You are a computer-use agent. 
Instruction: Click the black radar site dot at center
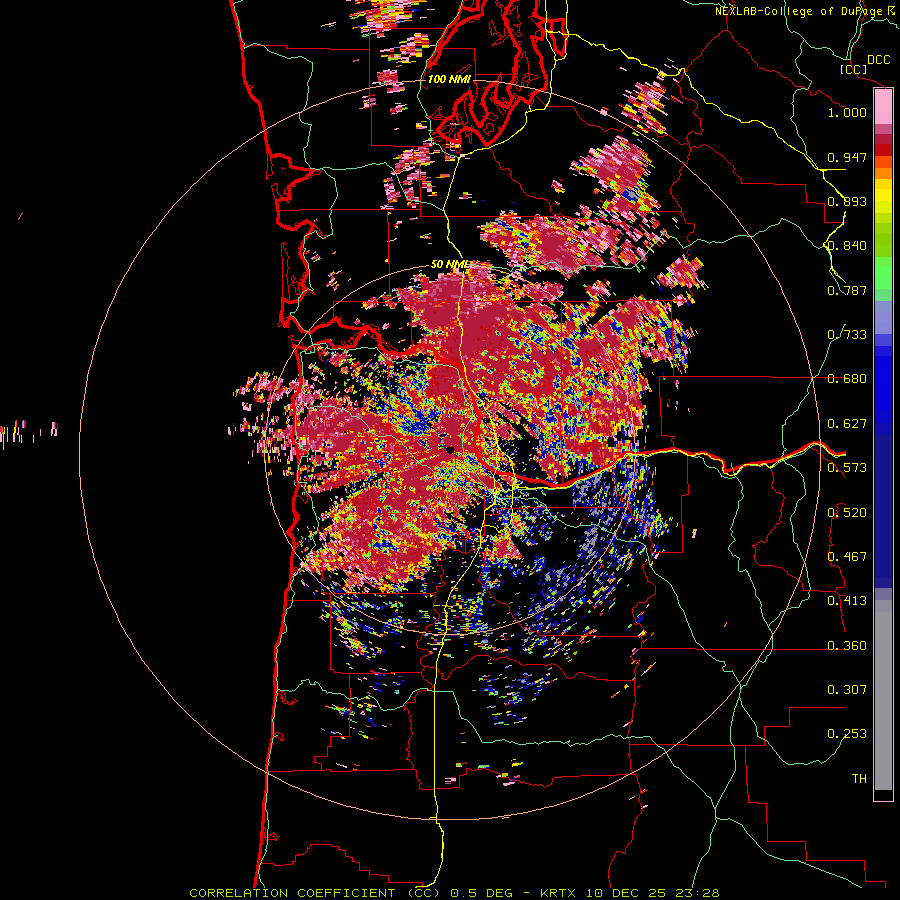point(450,449)
